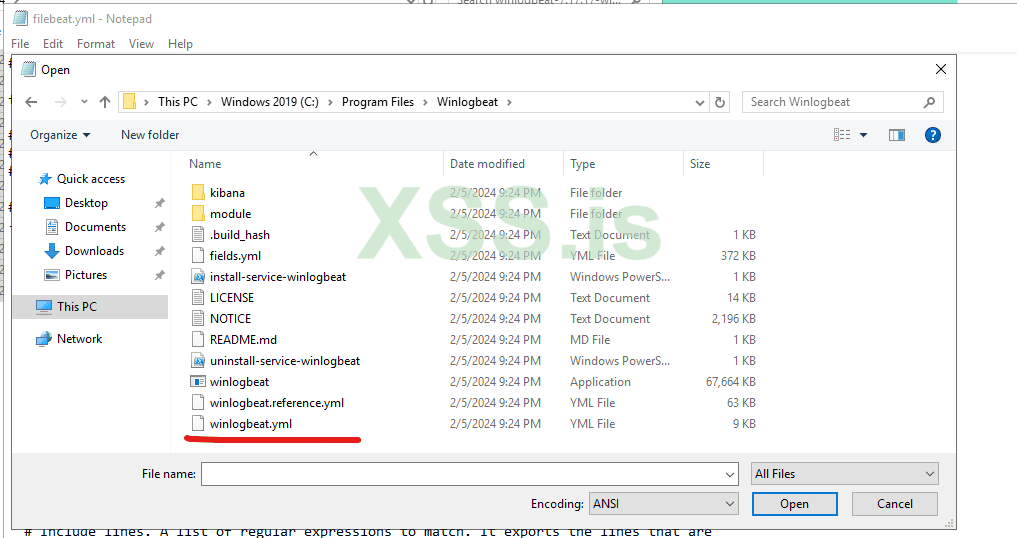The width and height of the screenshot is (1017, 538).
Task: Select the kibana folder icon
Action: tap(198, 193)
